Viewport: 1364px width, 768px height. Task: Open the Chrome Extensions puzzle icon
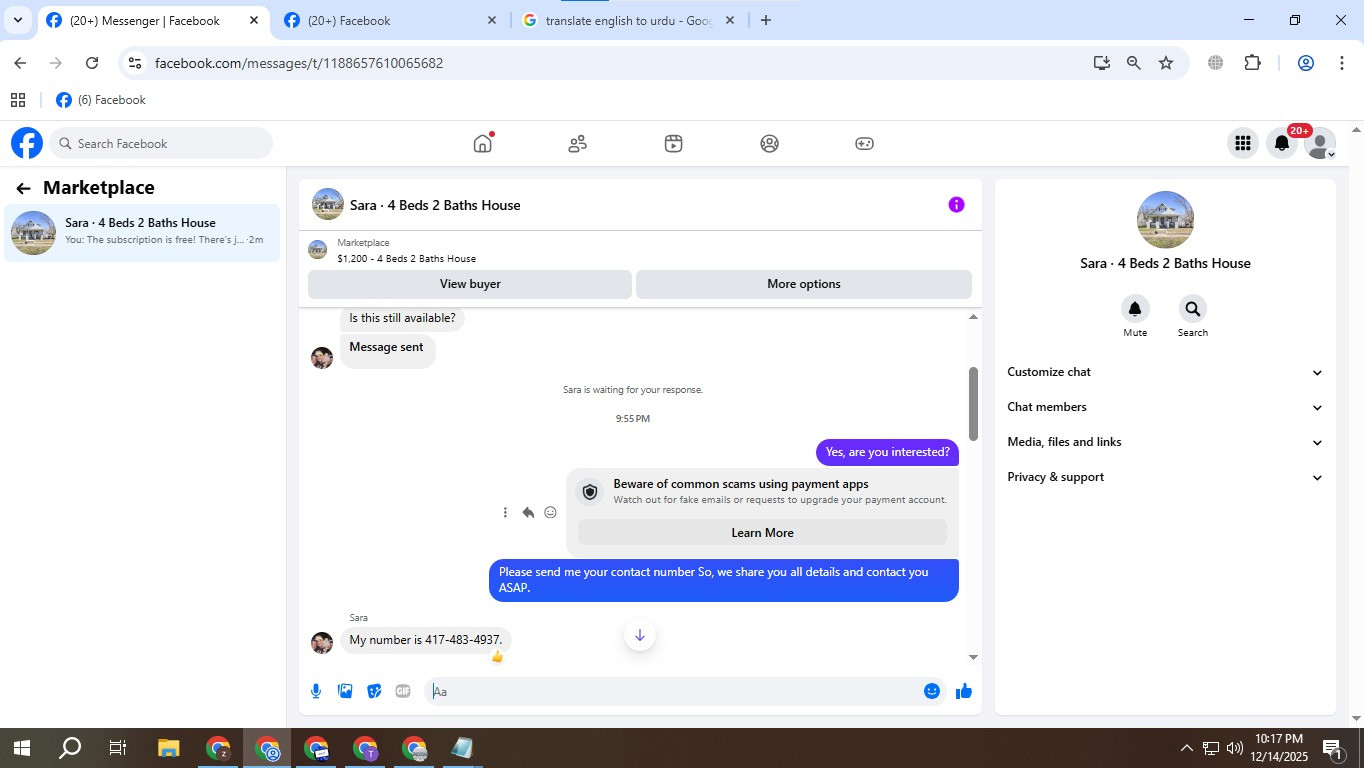pos(1252,63)
